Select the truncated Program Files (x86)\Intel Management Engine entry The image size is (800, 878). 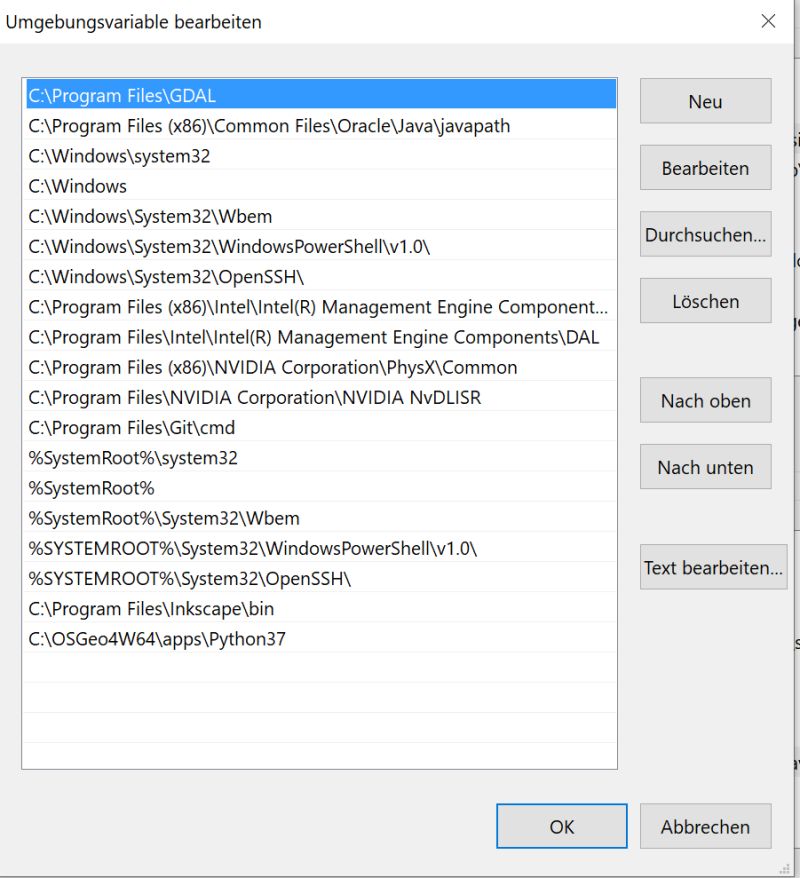tap(321, 307)
